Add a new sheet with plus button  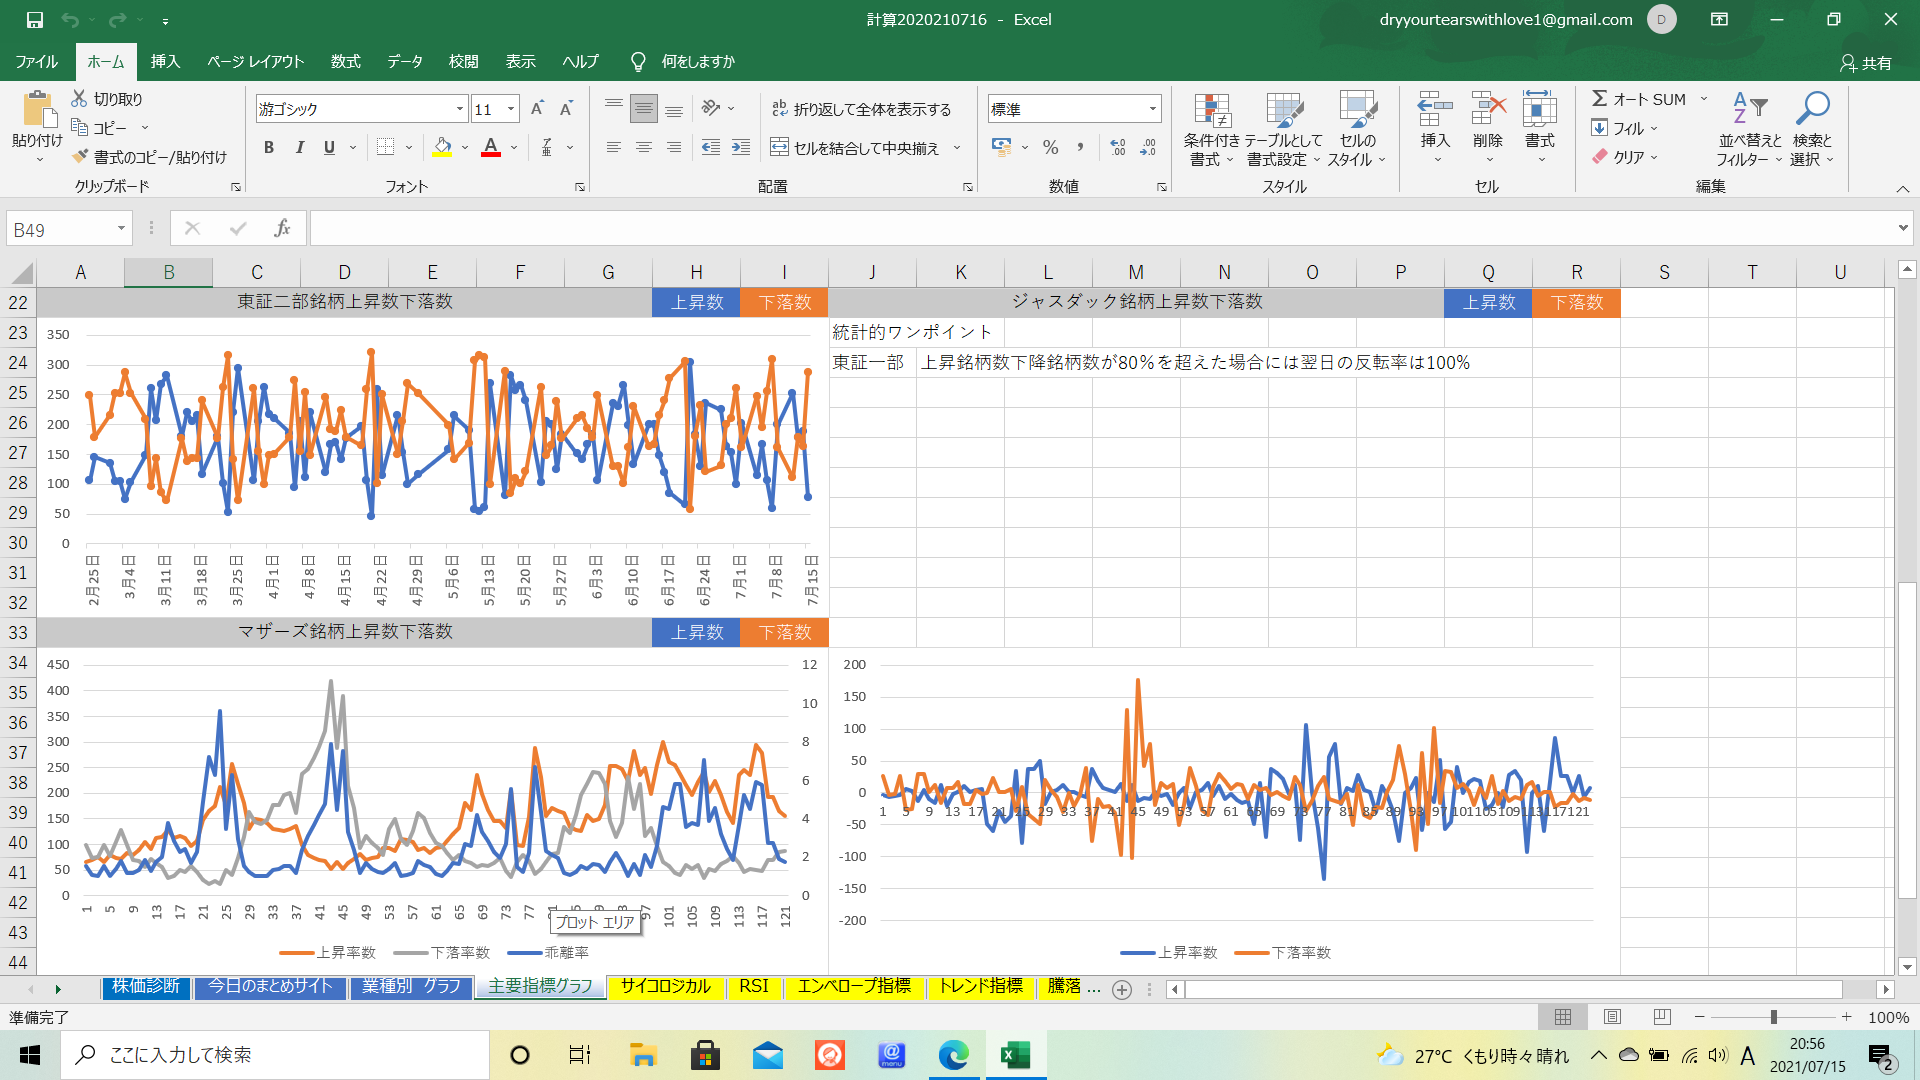pyautogui.click(x=1122, y=989)
